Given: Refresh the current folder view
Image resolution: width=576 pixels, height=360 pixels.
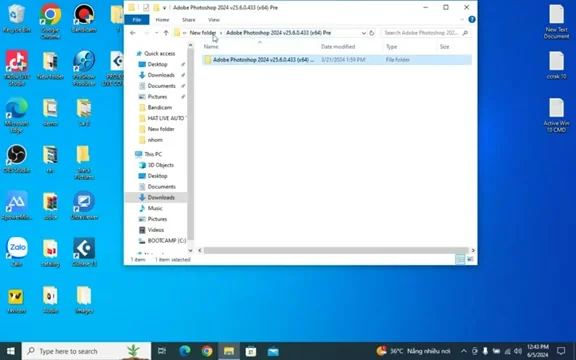Looking at the screenshot, I should click(371, 33).
